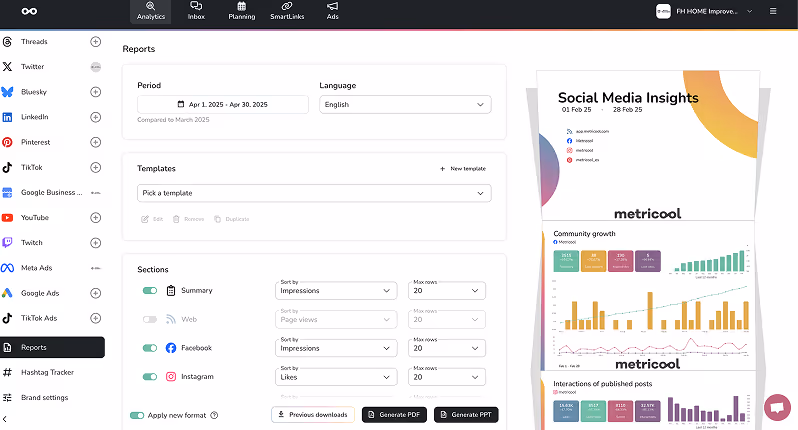Toggle Apply new format switch
The width and height of the screenshot is (798, 430).
(137, 415)
